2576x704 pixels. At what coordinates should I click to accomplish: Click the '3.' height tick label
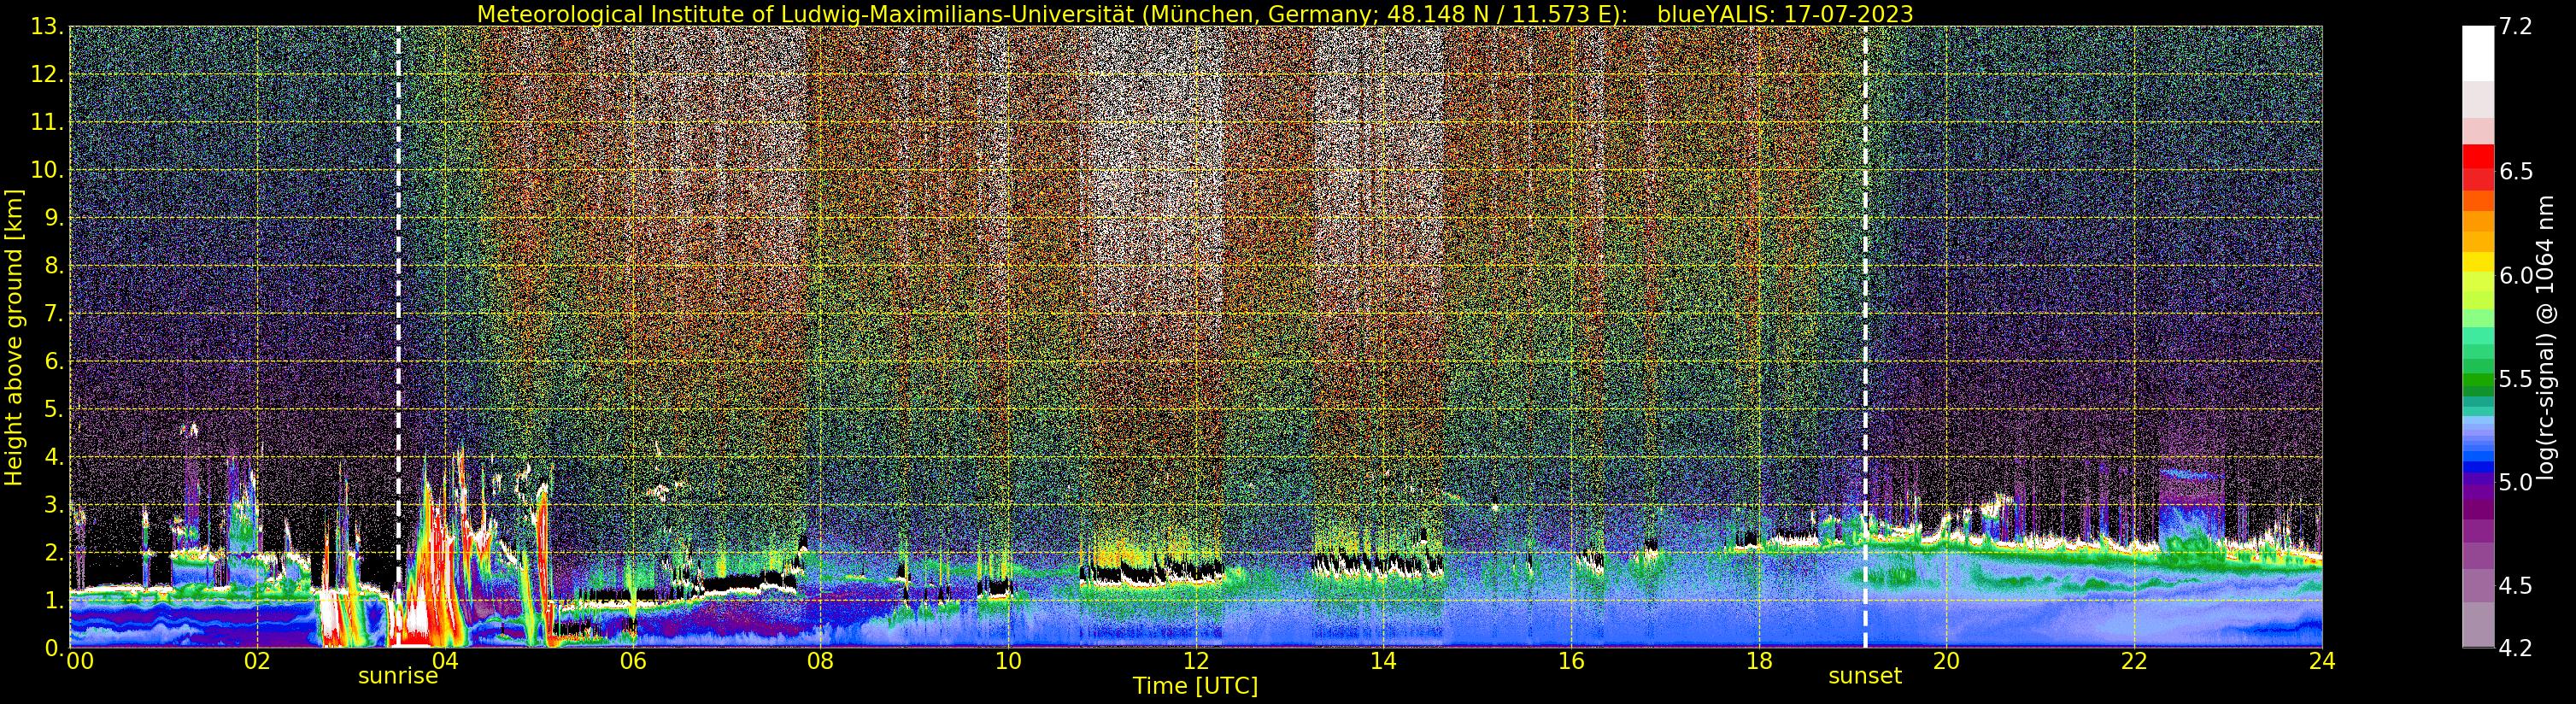coord(54,505)
